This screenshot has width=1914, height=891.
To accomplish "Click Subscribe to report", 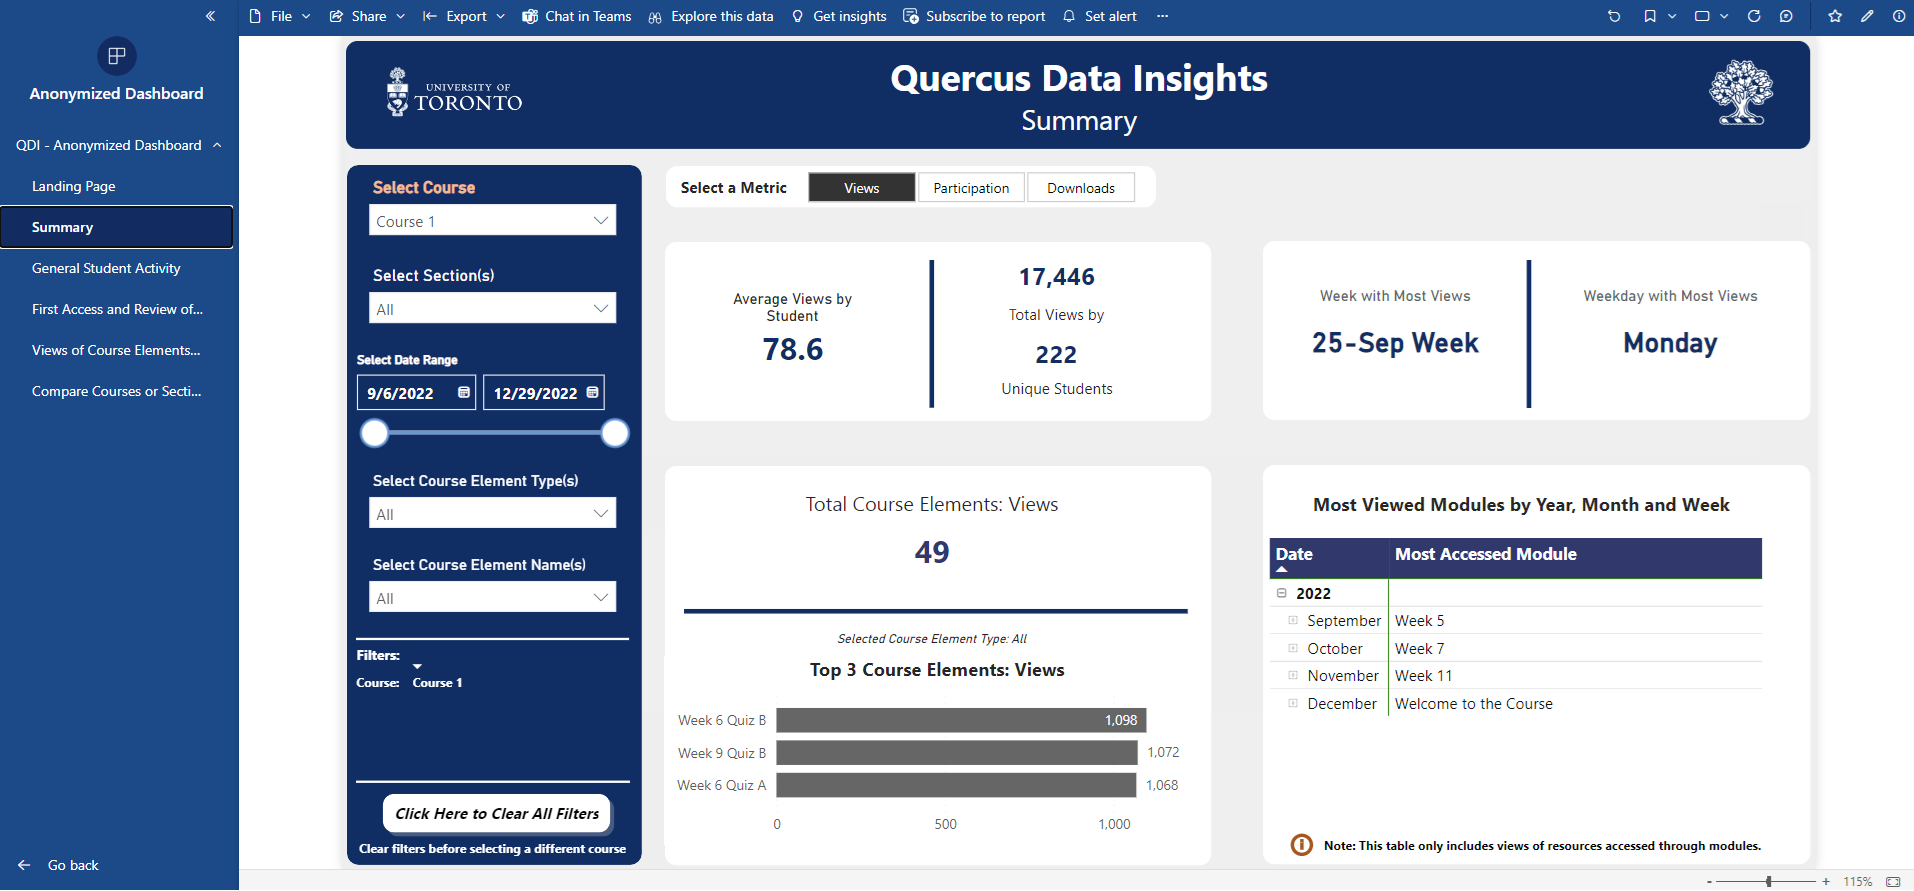I will pos(974,16).
